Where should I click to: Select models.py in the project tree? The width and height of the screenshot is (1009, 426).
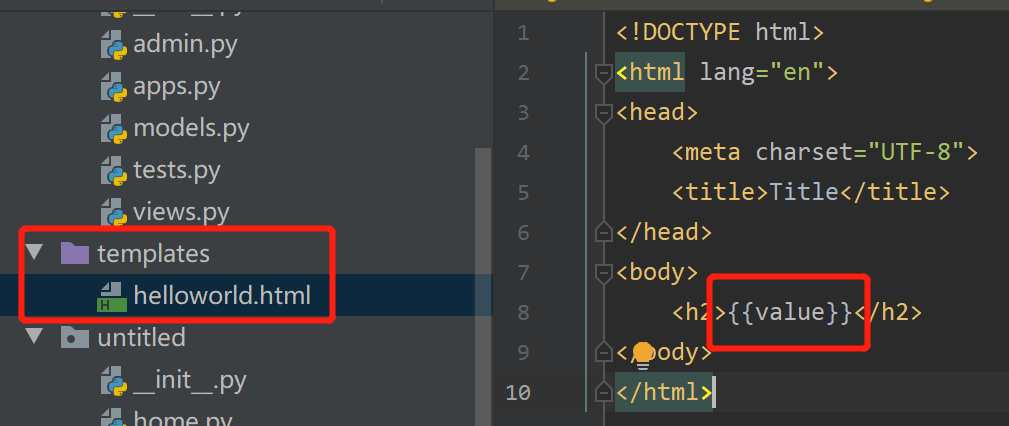click(x=191, y=129)
